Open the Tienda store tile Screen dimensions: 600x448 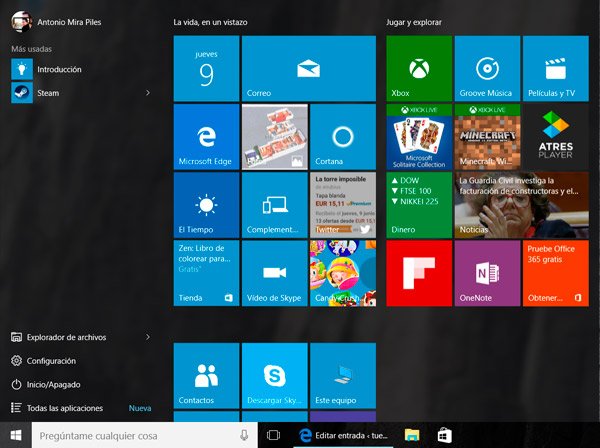click(x=206, y=273)
